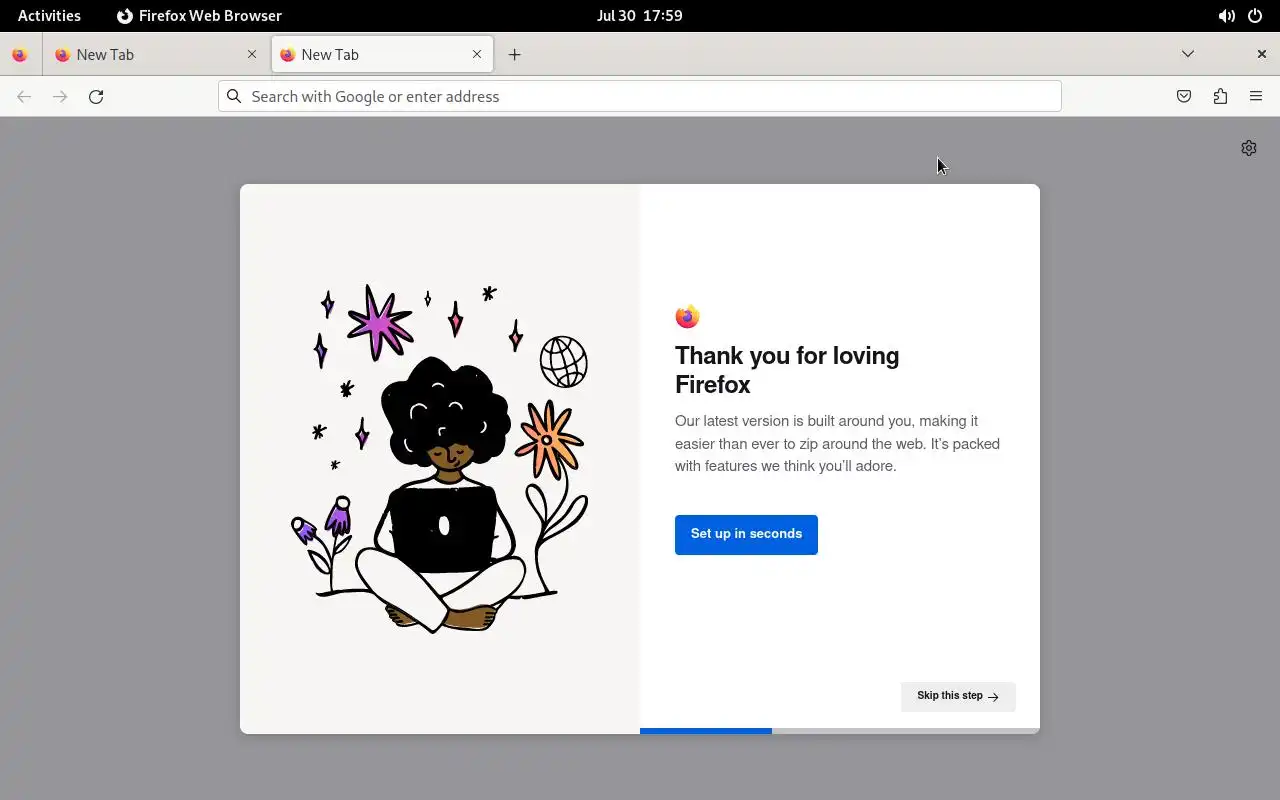Open a new tab with plus button
The image size is (1280, 800).
[x=515, y=55]
